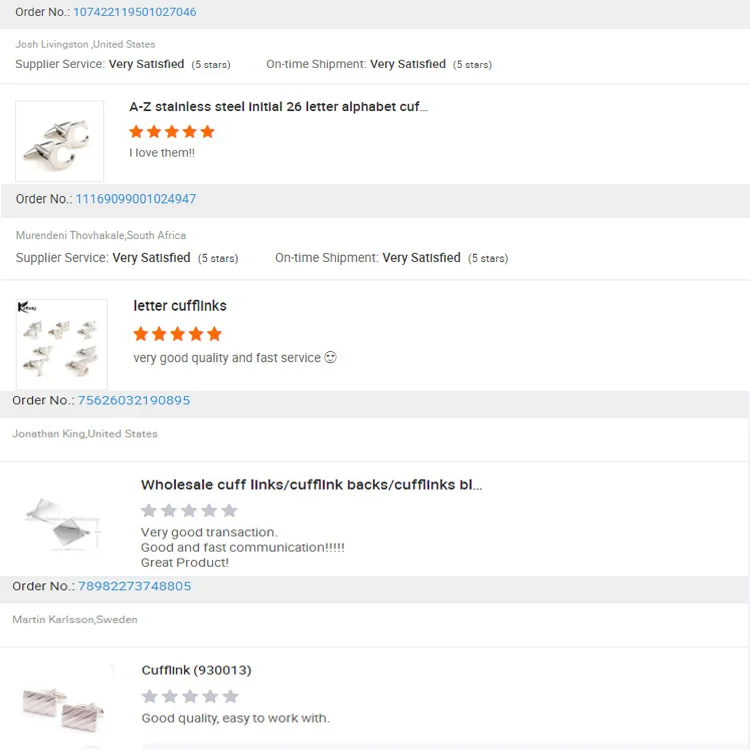Open order number 11169099001024947
750x750 pixels.
pyautogui.click(x=135, y=199)
